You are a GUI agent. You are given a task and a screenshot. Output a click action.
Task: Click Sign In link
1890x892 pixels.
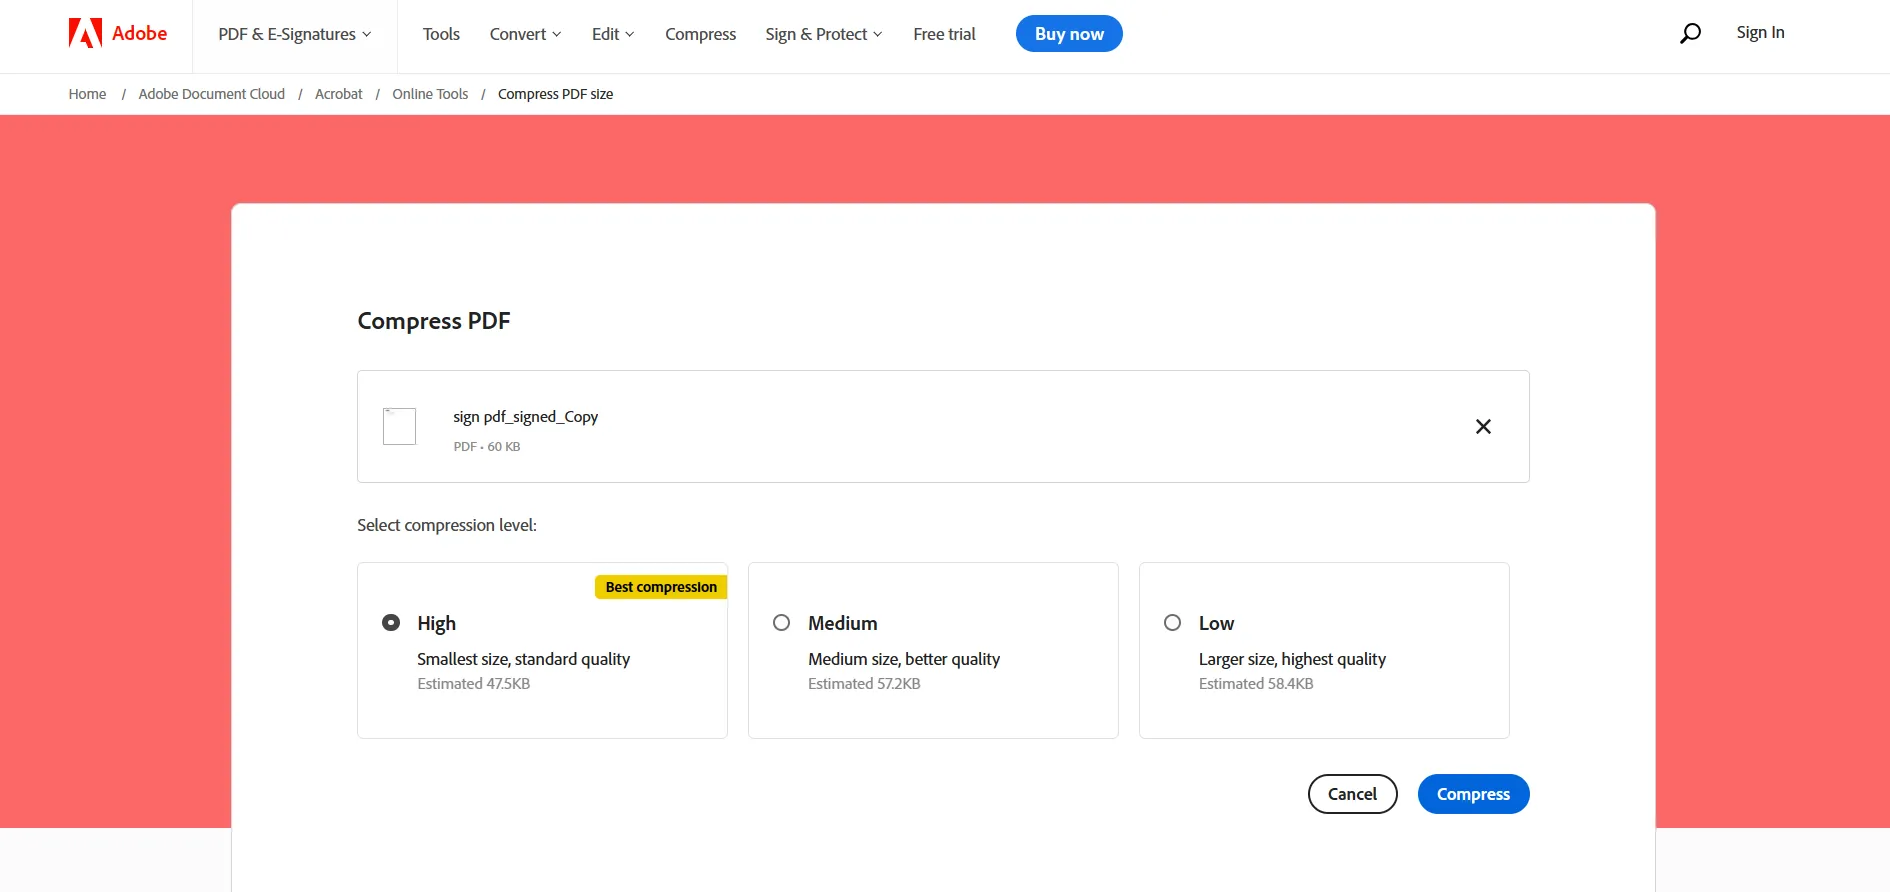[x=1760, y=32]
